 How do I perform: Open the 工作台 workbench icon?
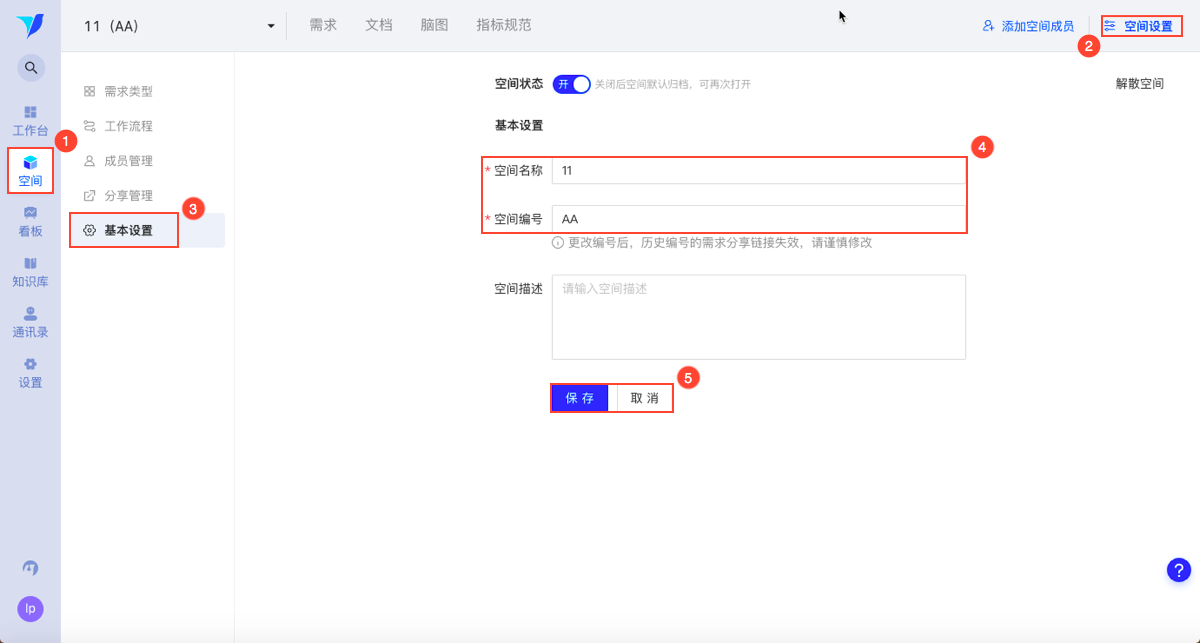coord(30,112)
